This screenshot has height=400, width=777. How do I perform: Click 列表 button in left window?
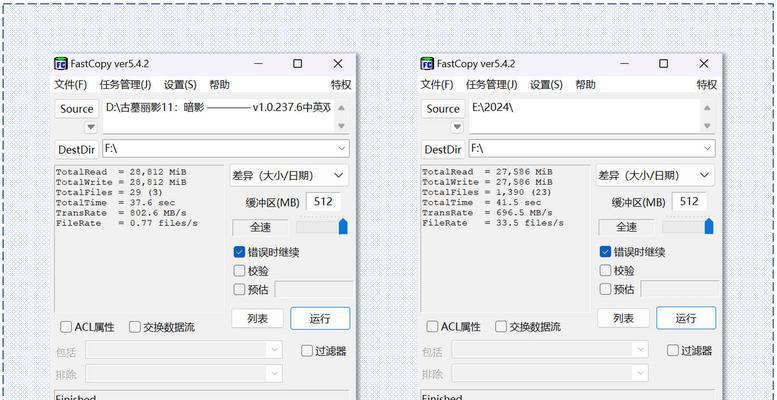257,318
